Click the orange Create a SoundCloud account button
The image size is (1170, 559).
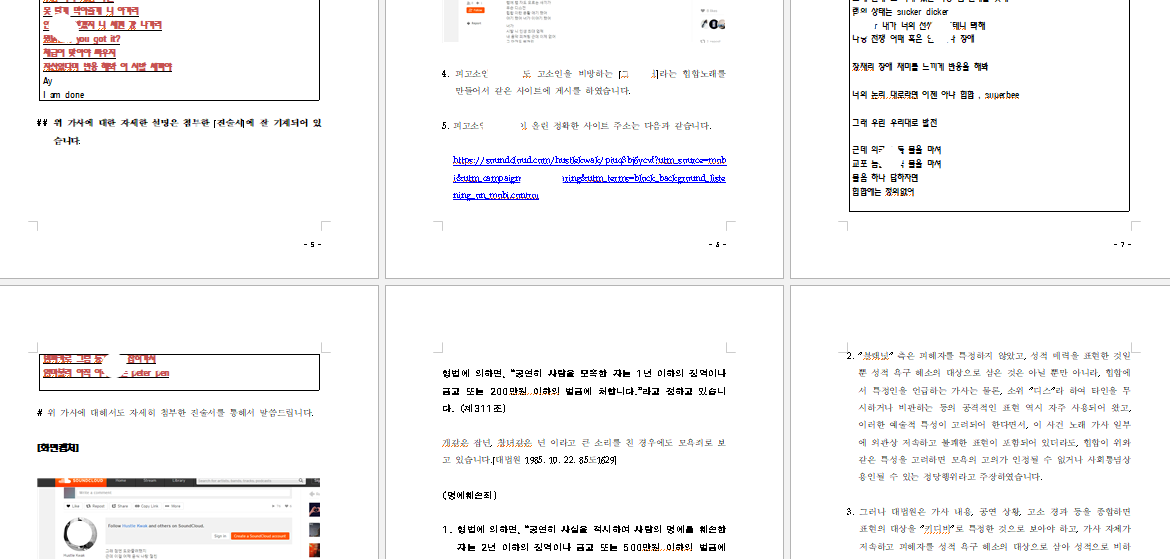click(x=259, y=536)
